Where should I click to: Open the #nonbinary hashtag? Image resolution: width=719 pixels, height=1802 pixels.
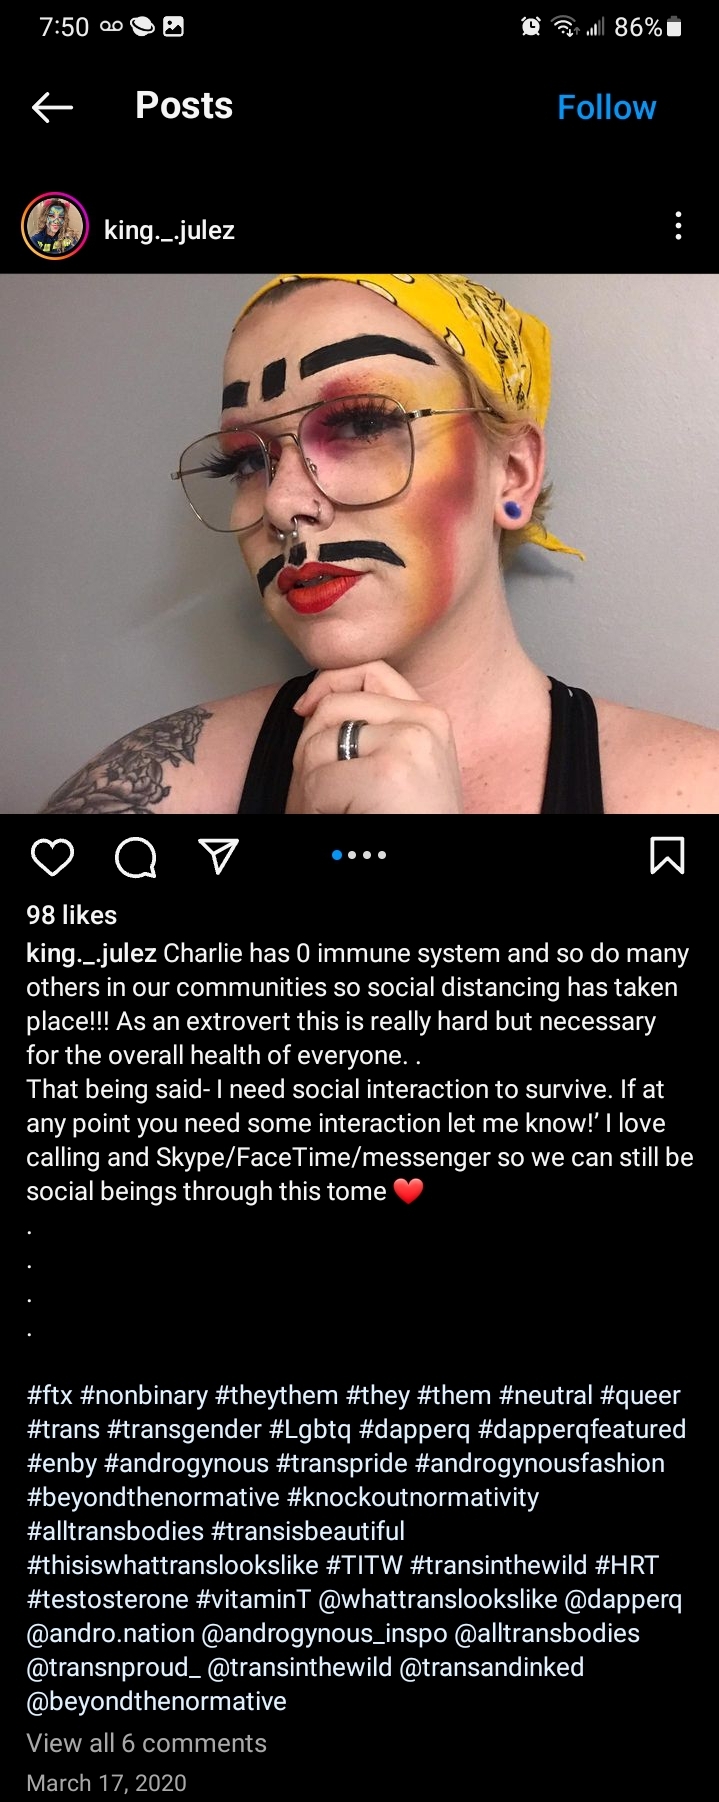click(x=144, y=1395)
